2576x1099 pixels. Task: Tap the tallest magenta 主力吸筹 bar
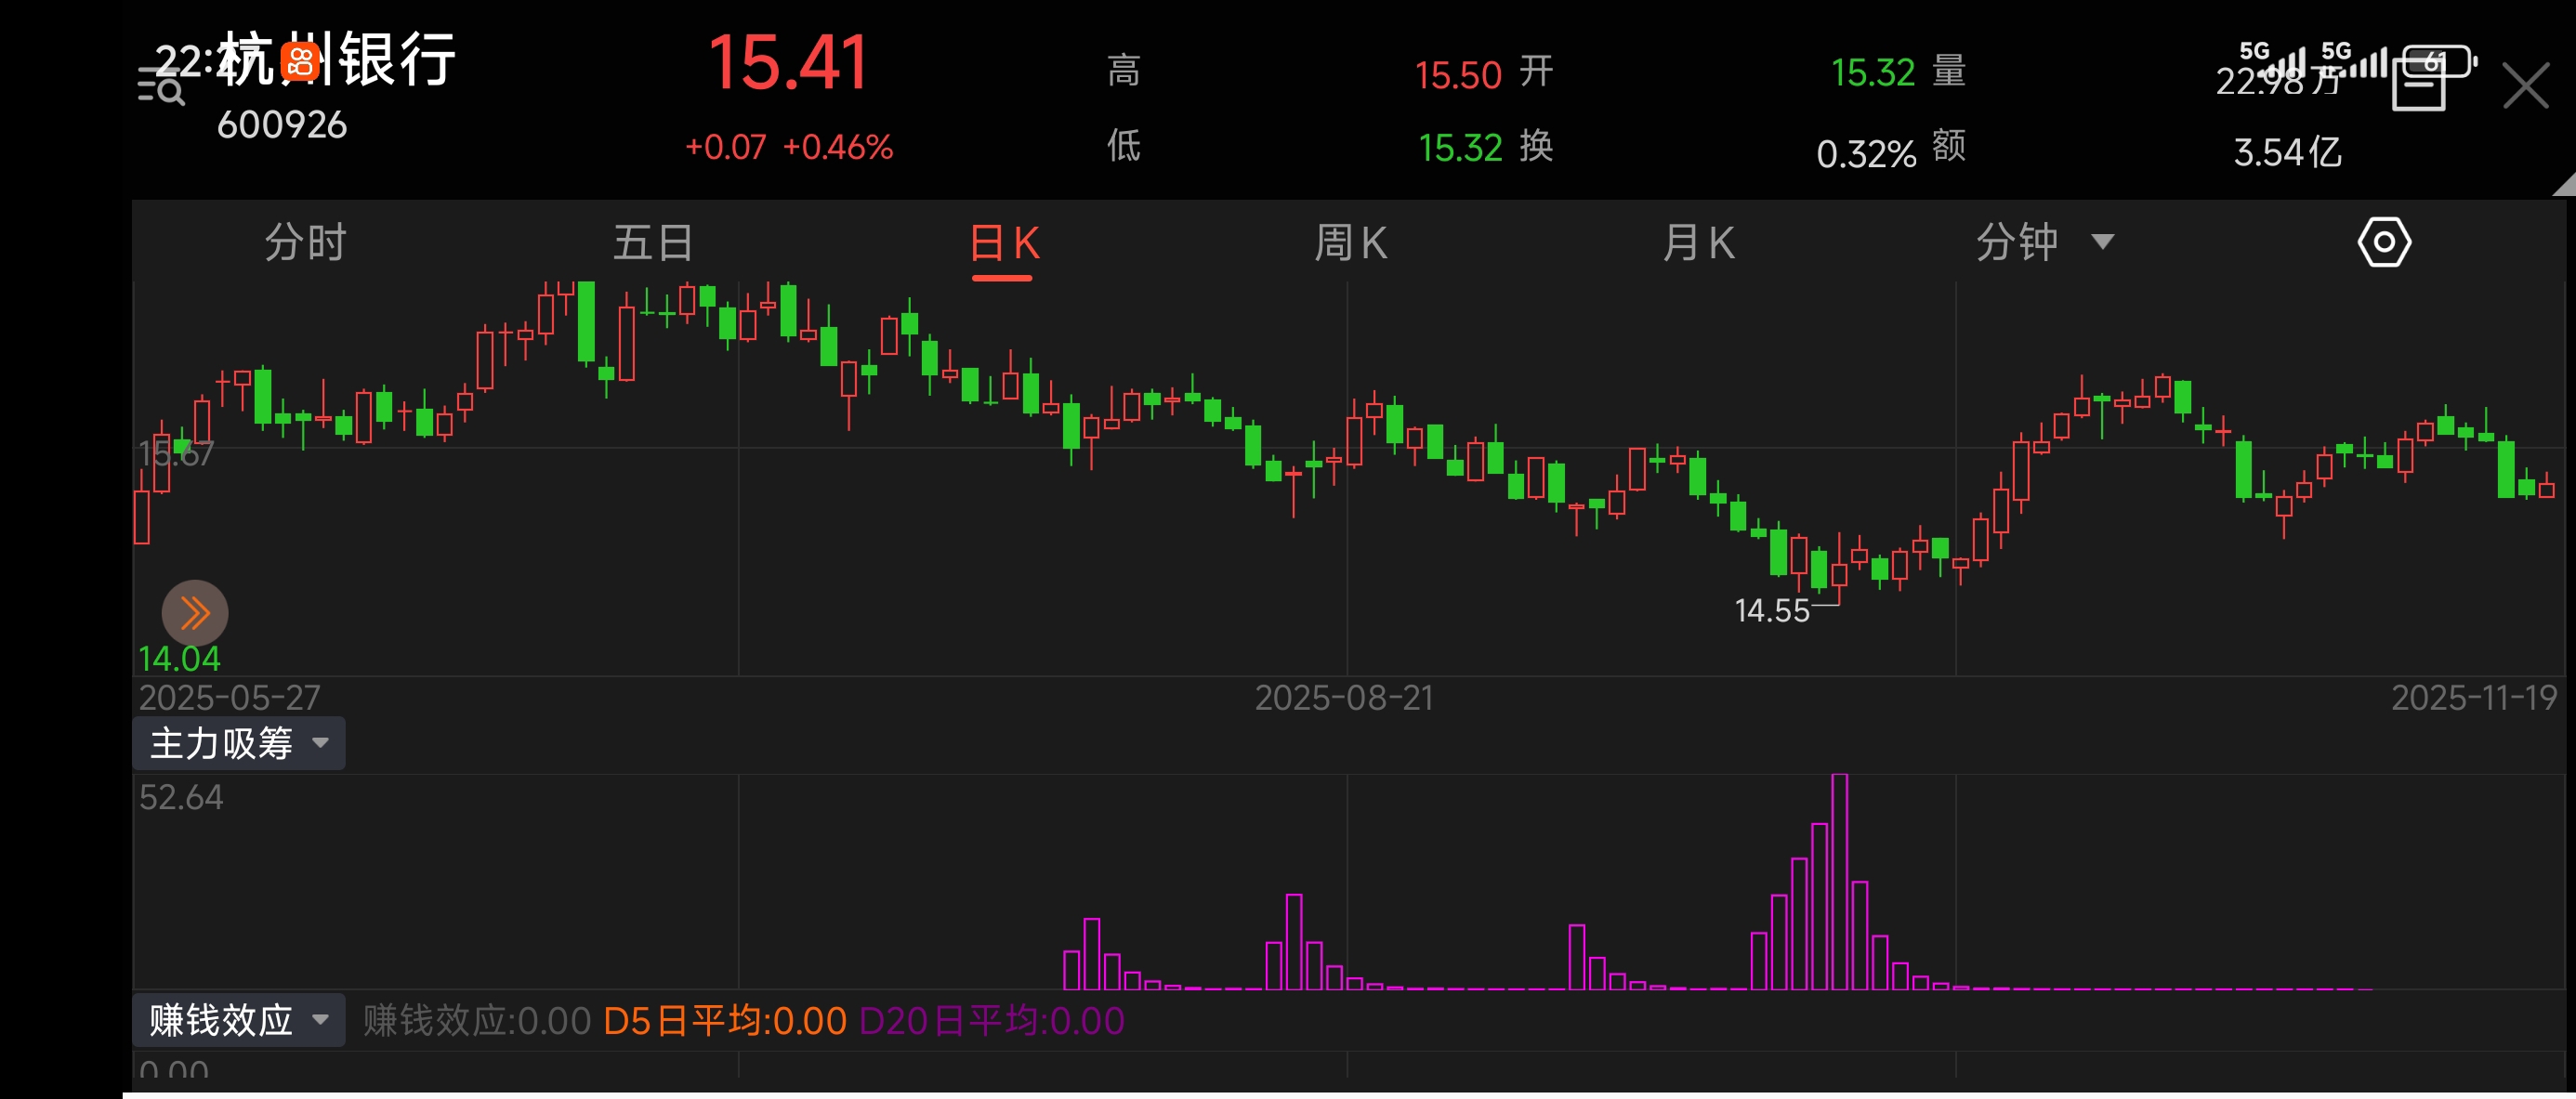coord(1839,880)
